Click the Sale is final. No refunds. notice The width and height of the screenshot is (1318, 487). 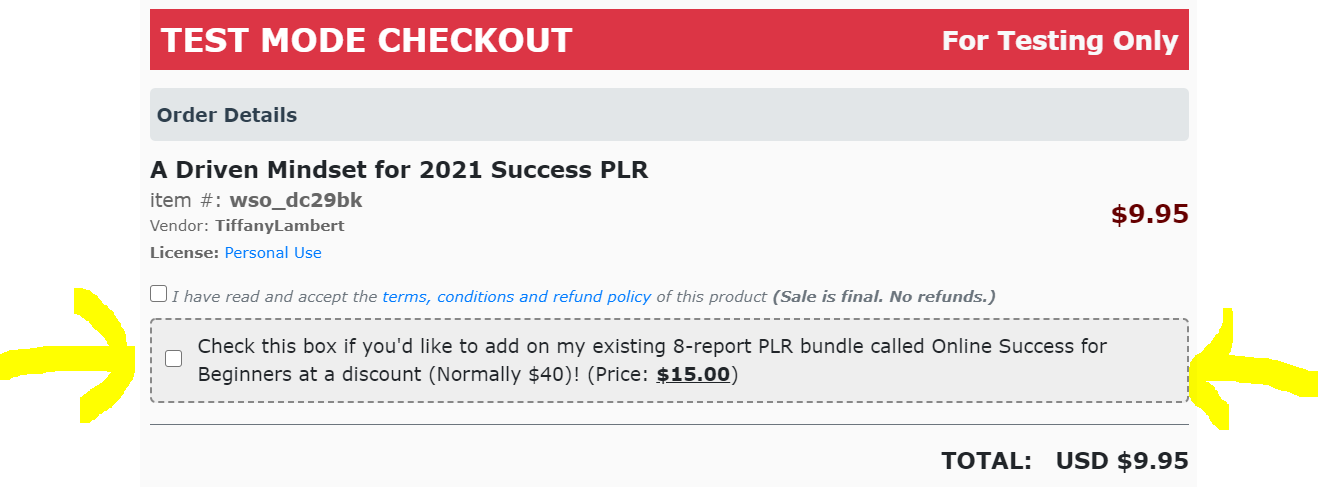pos(884,297)
